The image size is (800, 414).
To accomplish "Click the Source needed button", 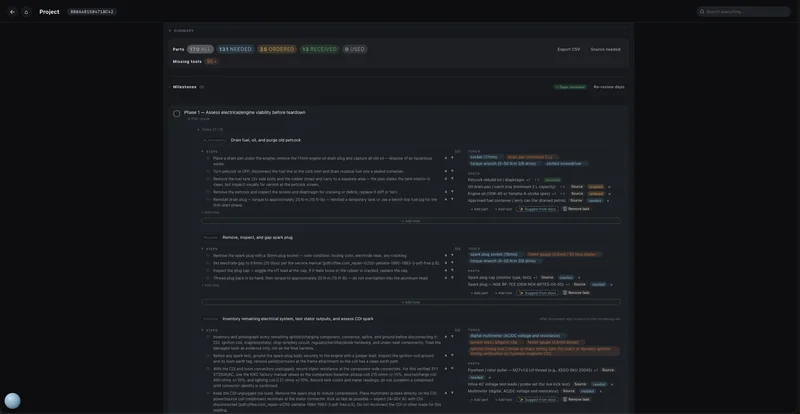I will 606,50.
